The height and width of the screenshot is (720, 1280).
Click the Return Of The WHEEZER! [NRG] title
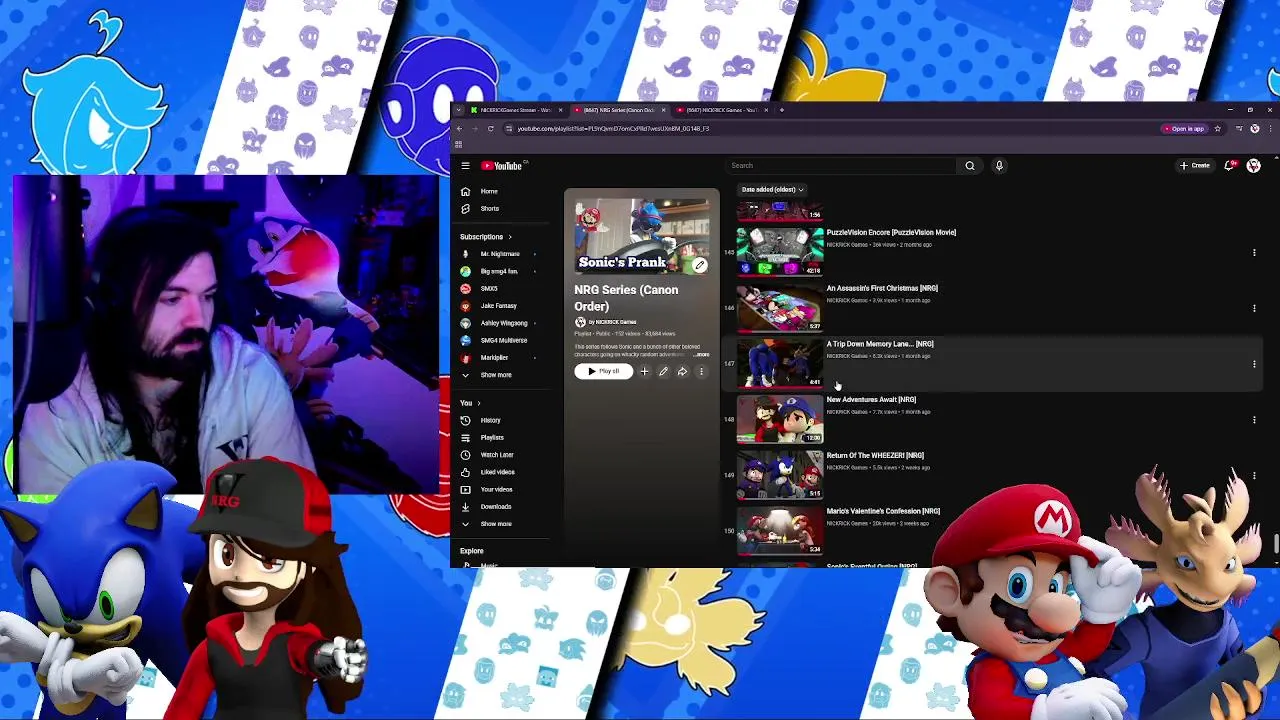click(x=875, y=456)
